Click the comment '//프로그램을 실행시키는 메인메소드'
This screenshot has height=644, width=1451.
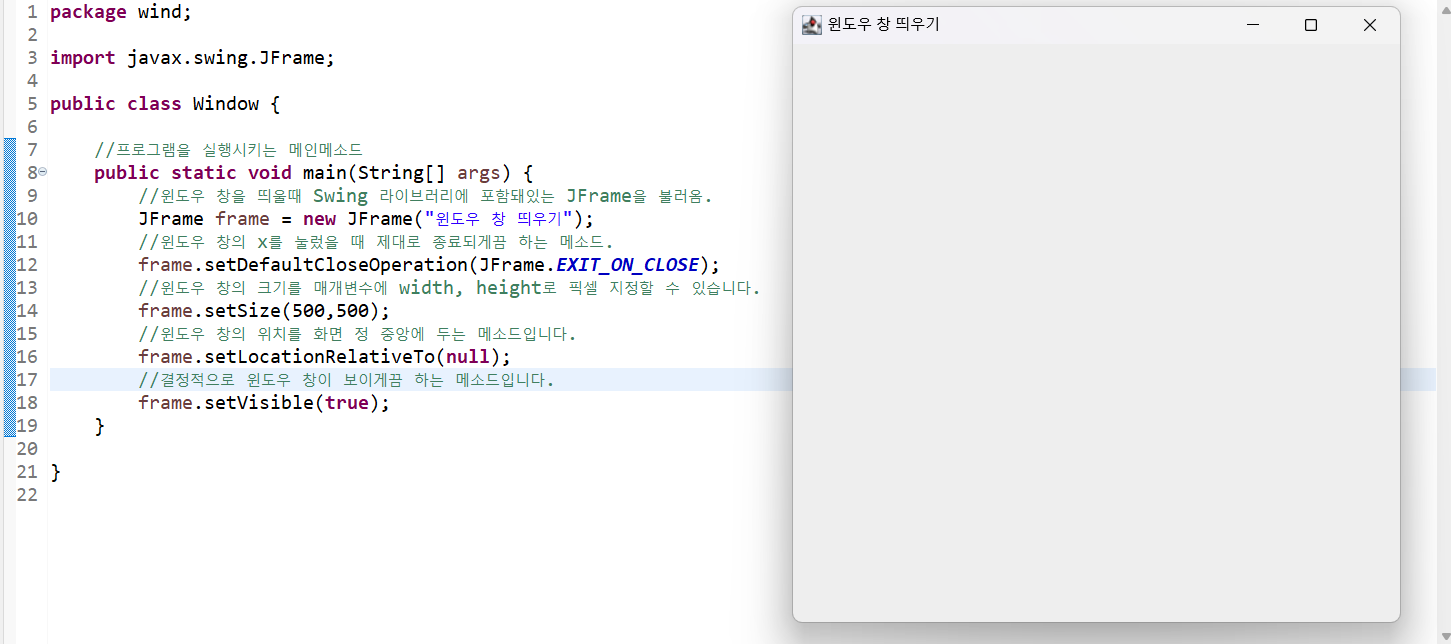pos(228,150)
